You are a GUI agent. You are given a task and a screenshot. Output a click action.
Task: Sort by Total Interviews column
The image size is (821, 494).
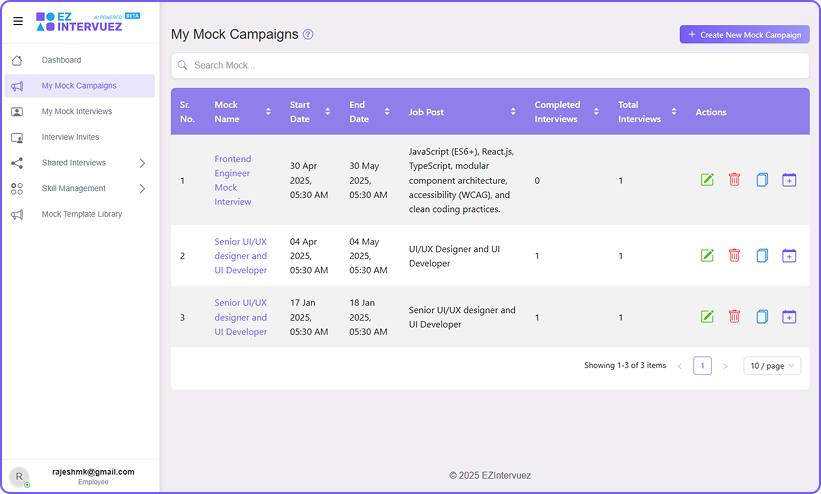click(674, 112)
